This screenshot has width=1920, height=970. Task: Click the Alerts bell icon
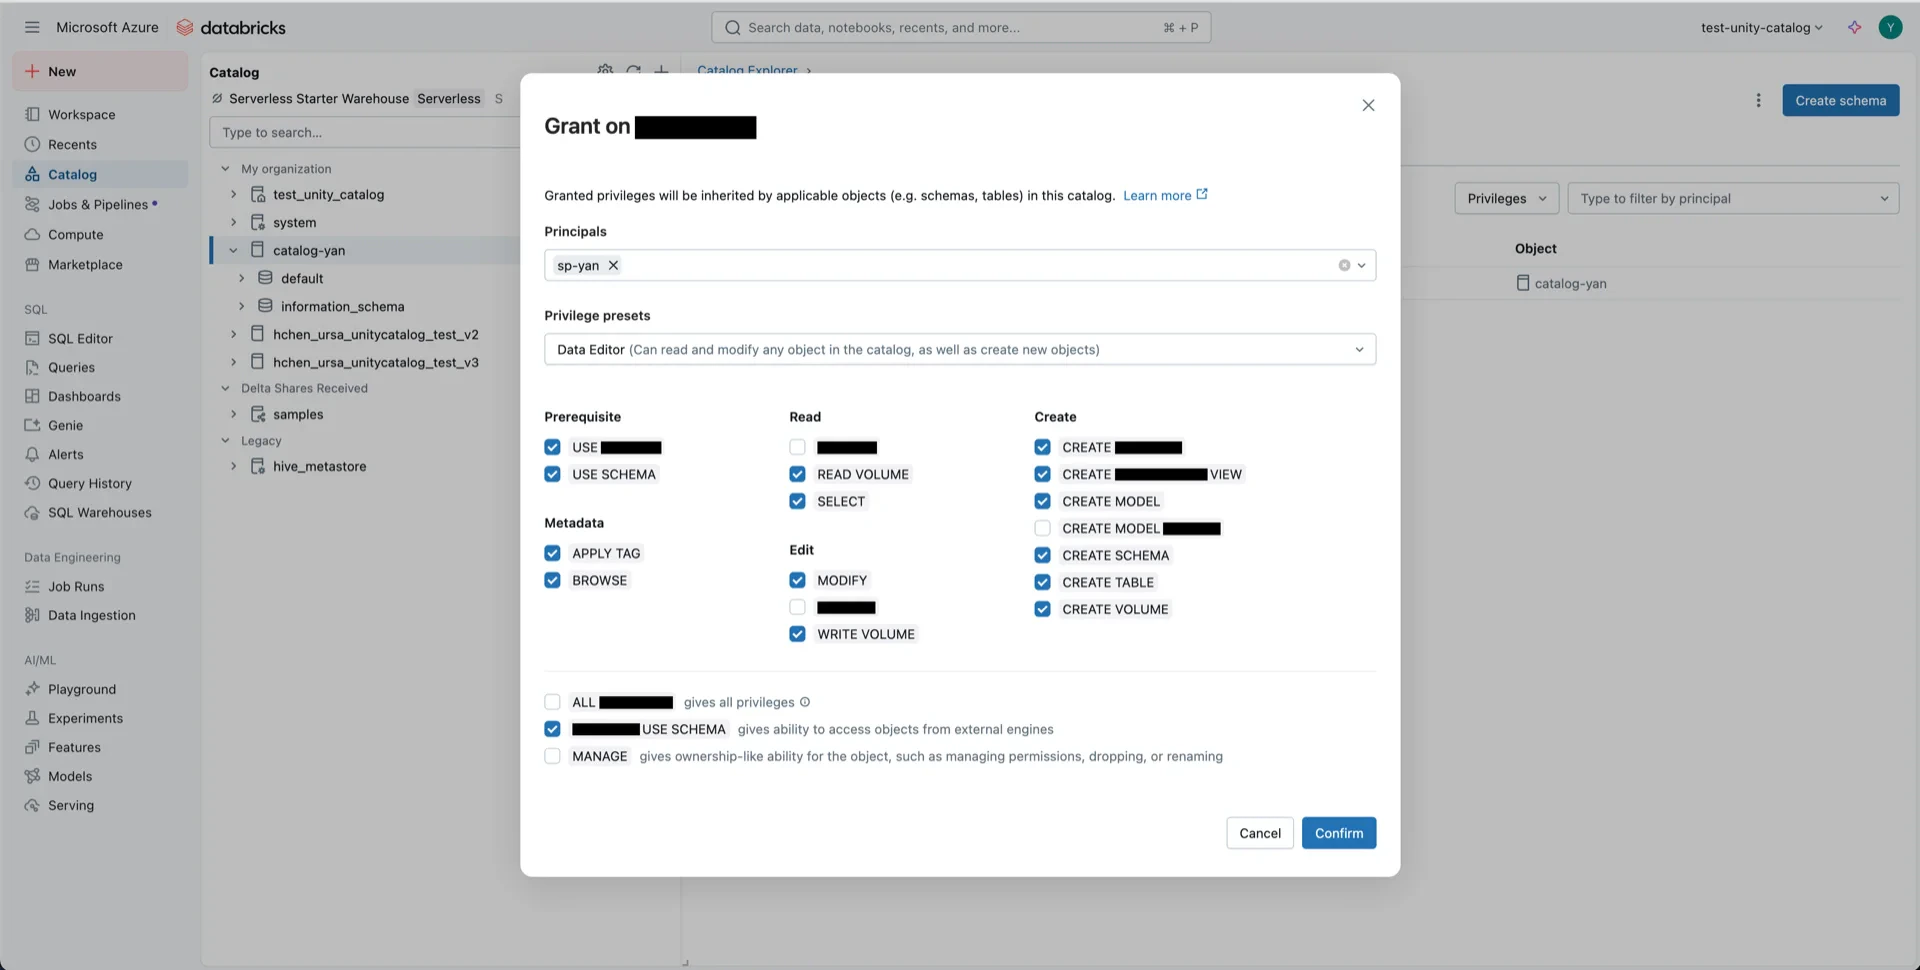pos(32,454)
